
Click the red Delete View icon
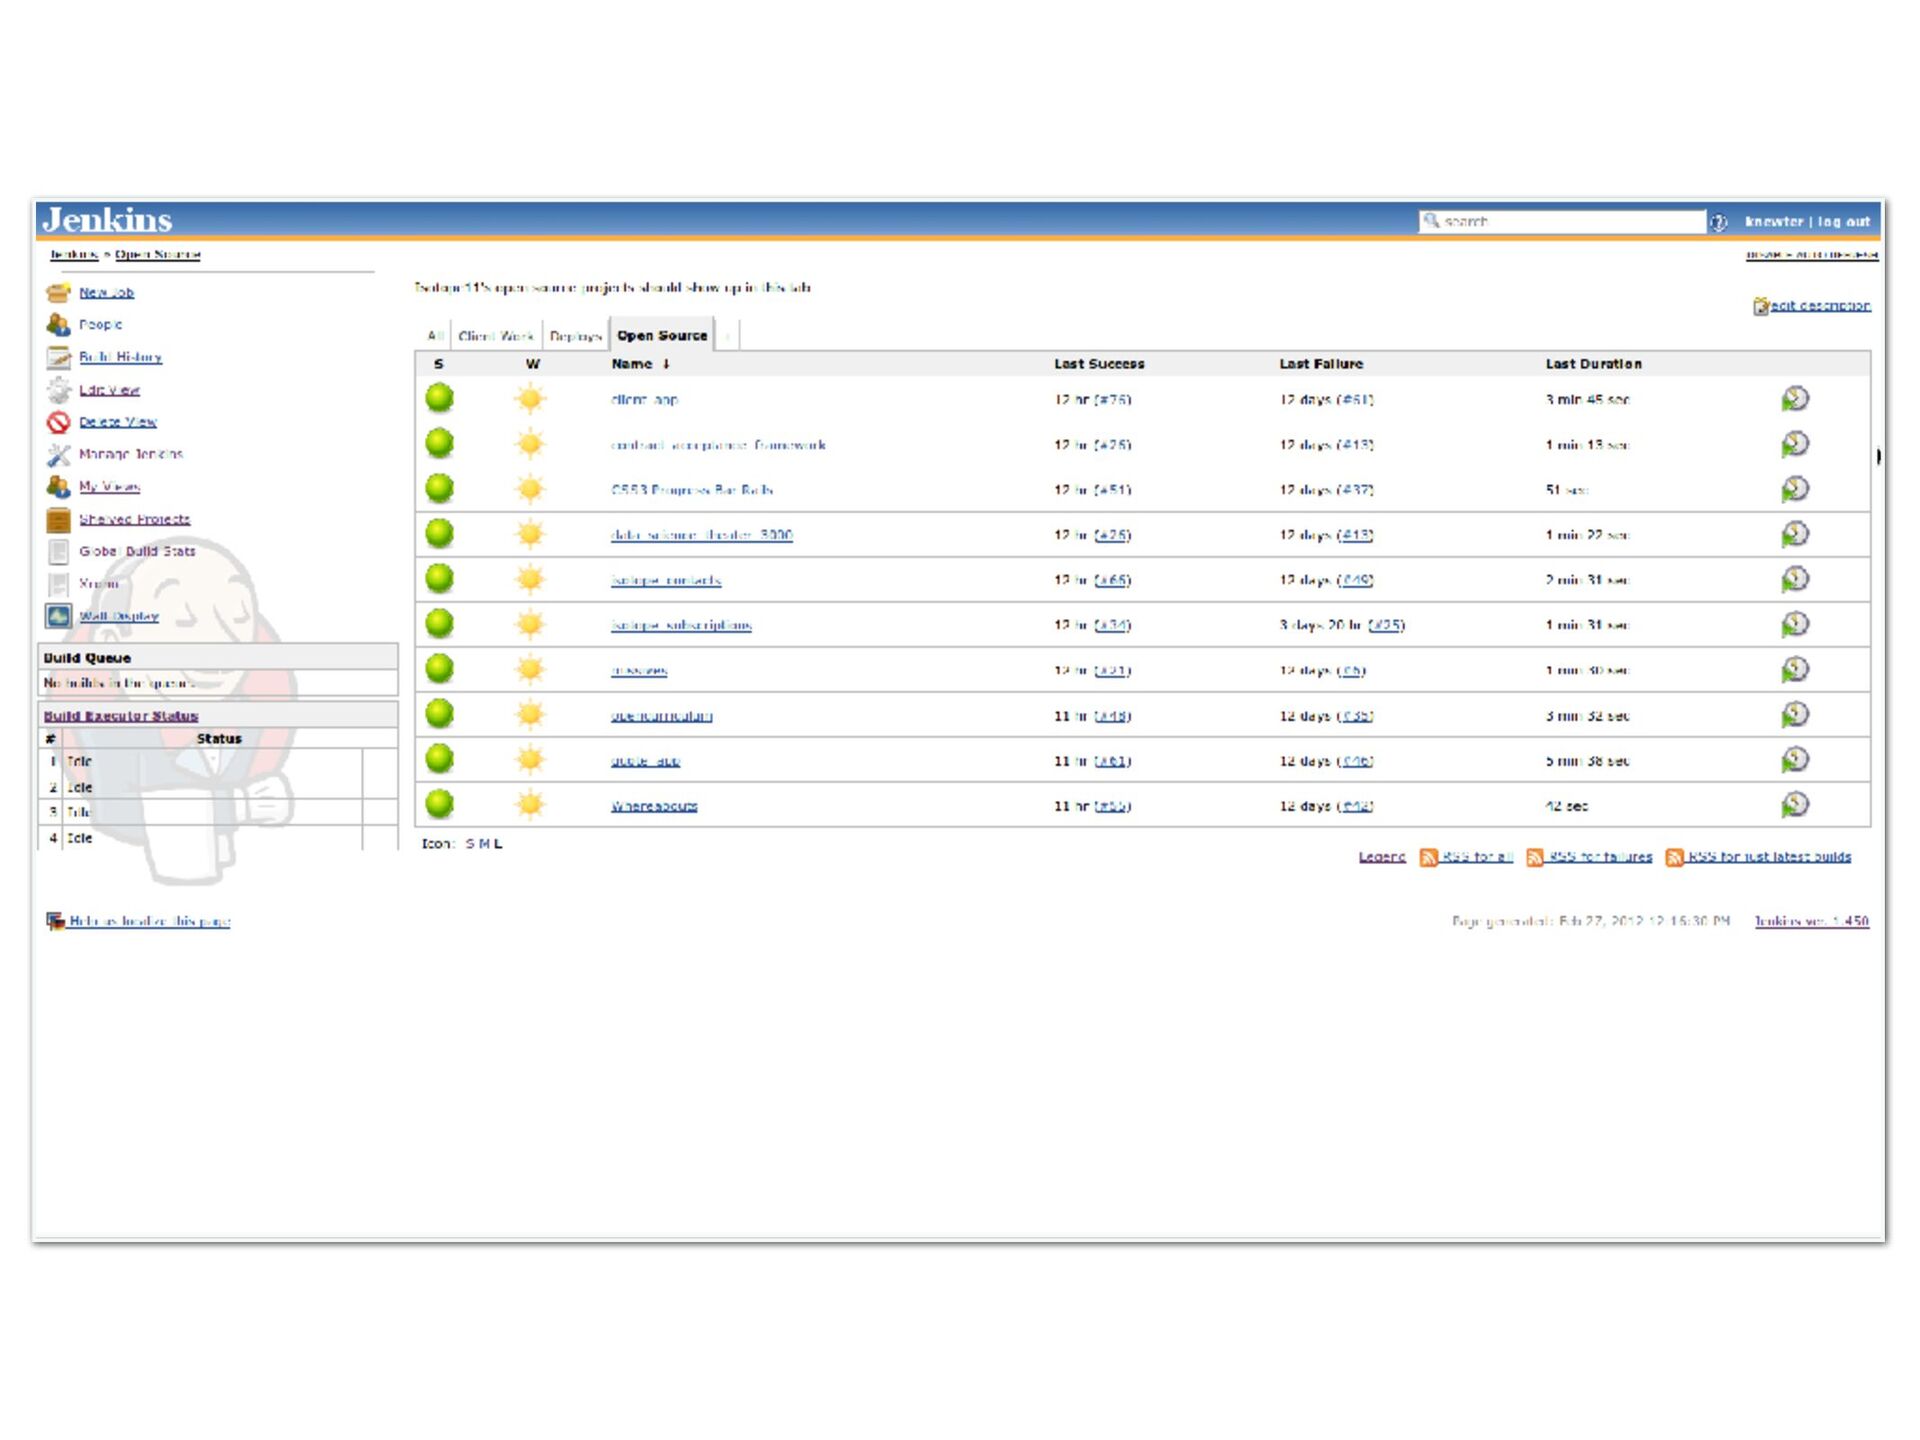click(x=58, y=422)
